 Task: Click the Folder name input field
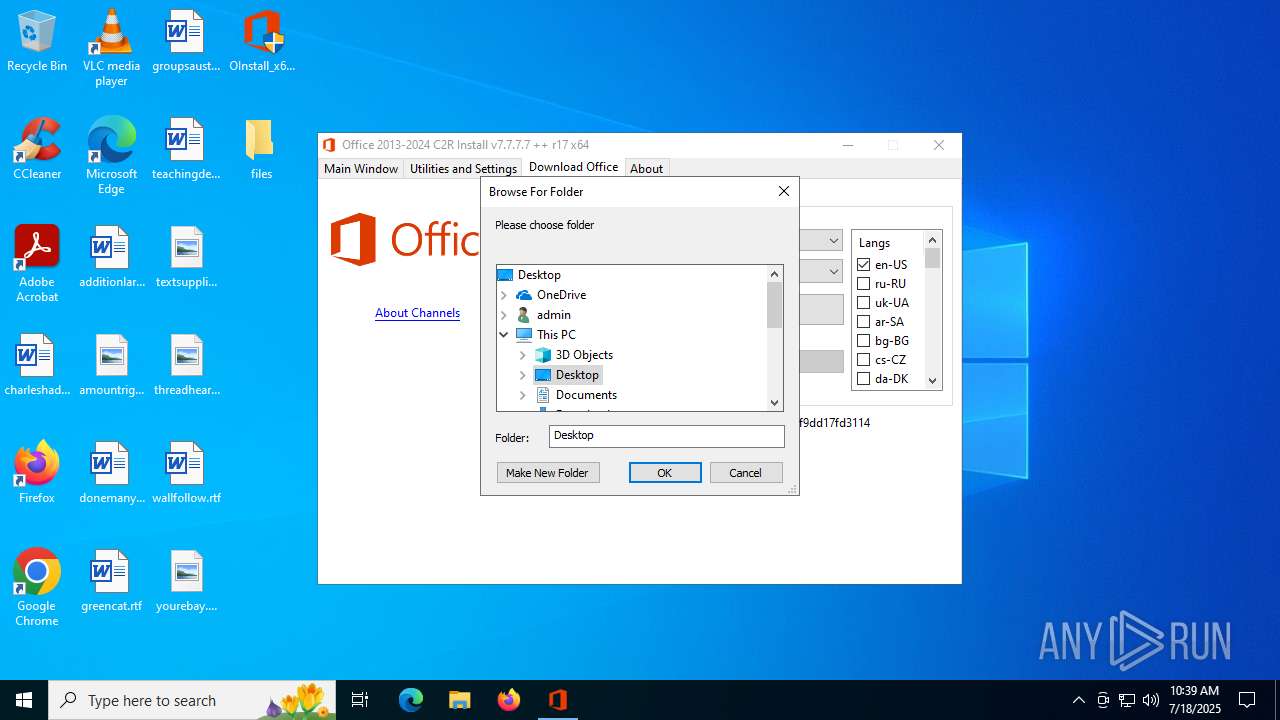(667, 436)
